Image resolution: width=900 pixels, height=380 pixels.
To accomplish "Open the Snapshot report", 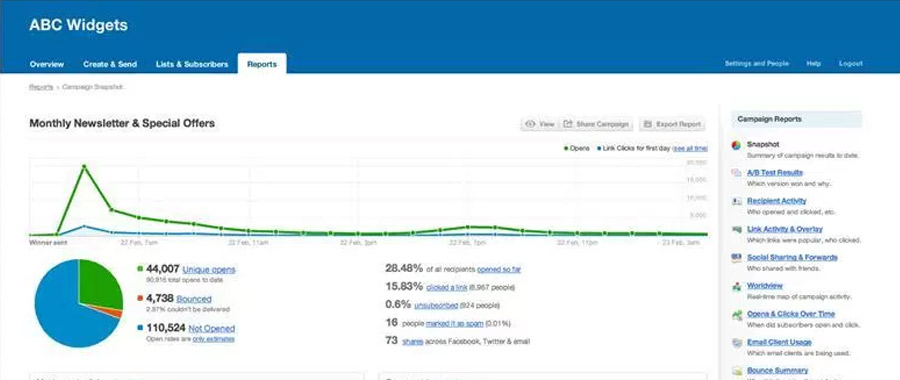I will click(763, 145).
